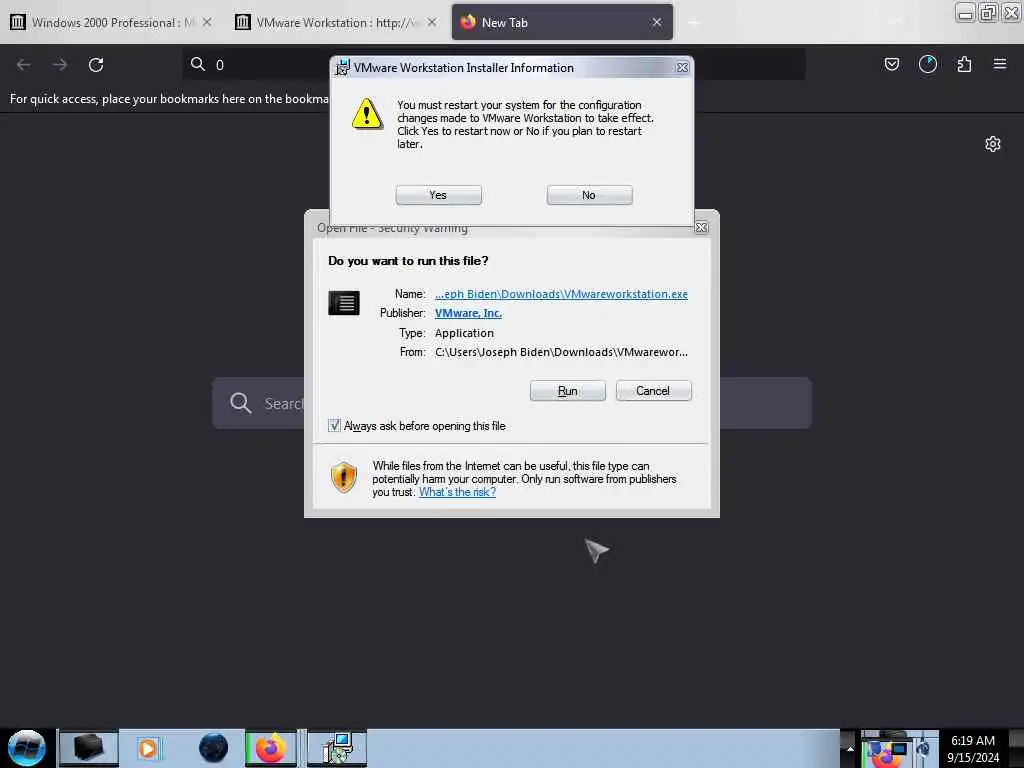The image size is (1024, 768).
Task: Click the VMware installer title bar icon
Action: [342, 67]
